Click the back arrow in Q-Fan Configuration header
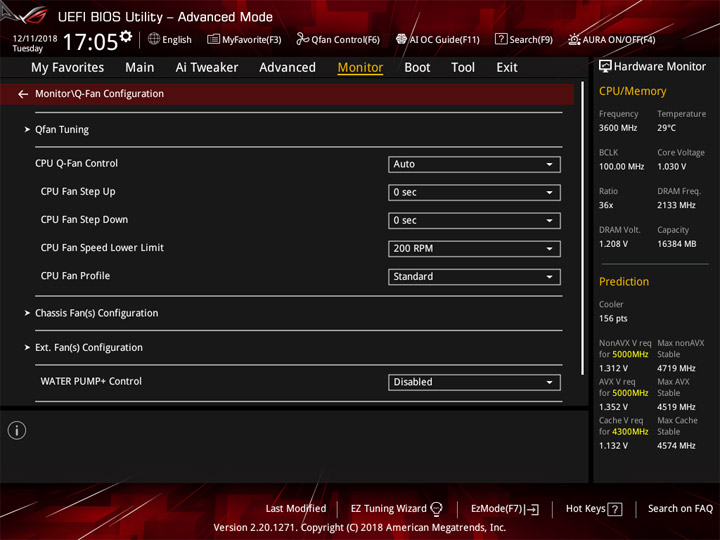This screenshot has height=540, width=720. (x=23, y=94)
